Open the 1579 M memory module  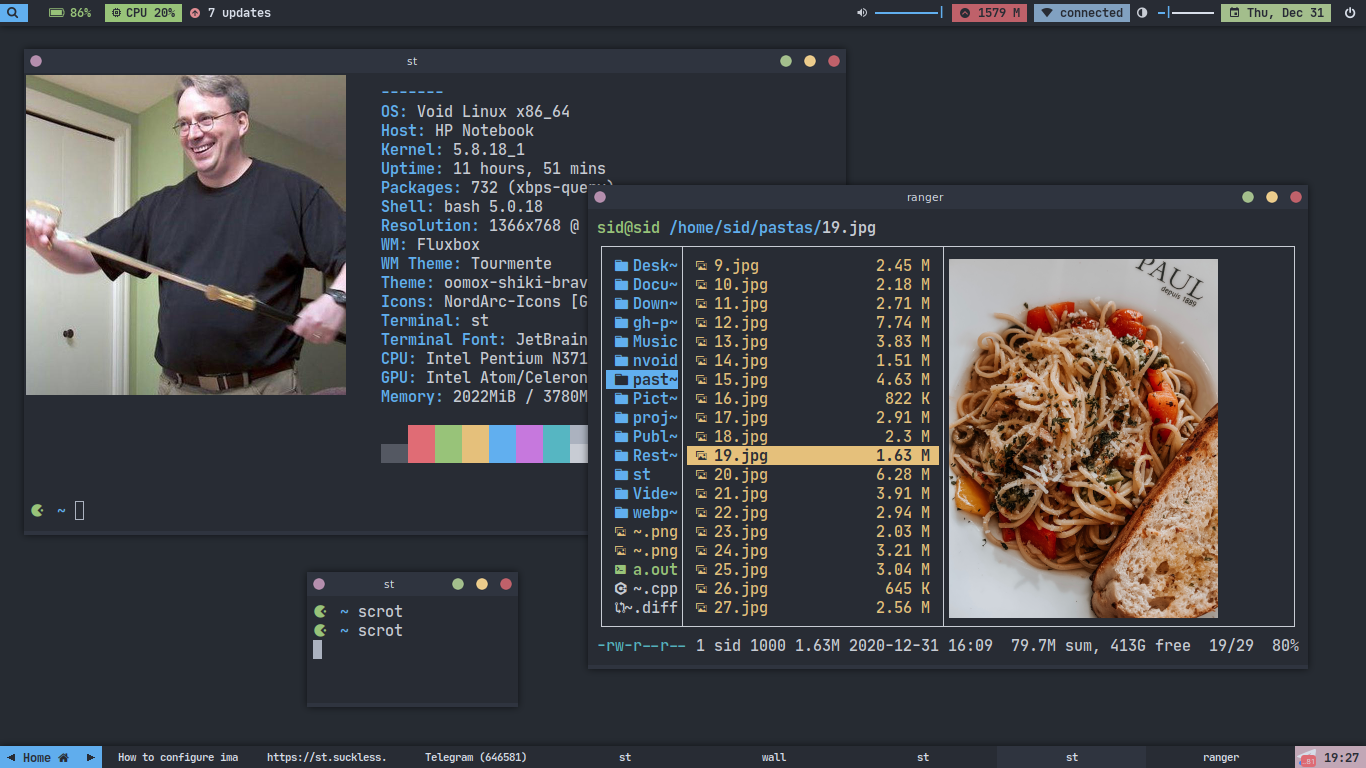point(990,13)
